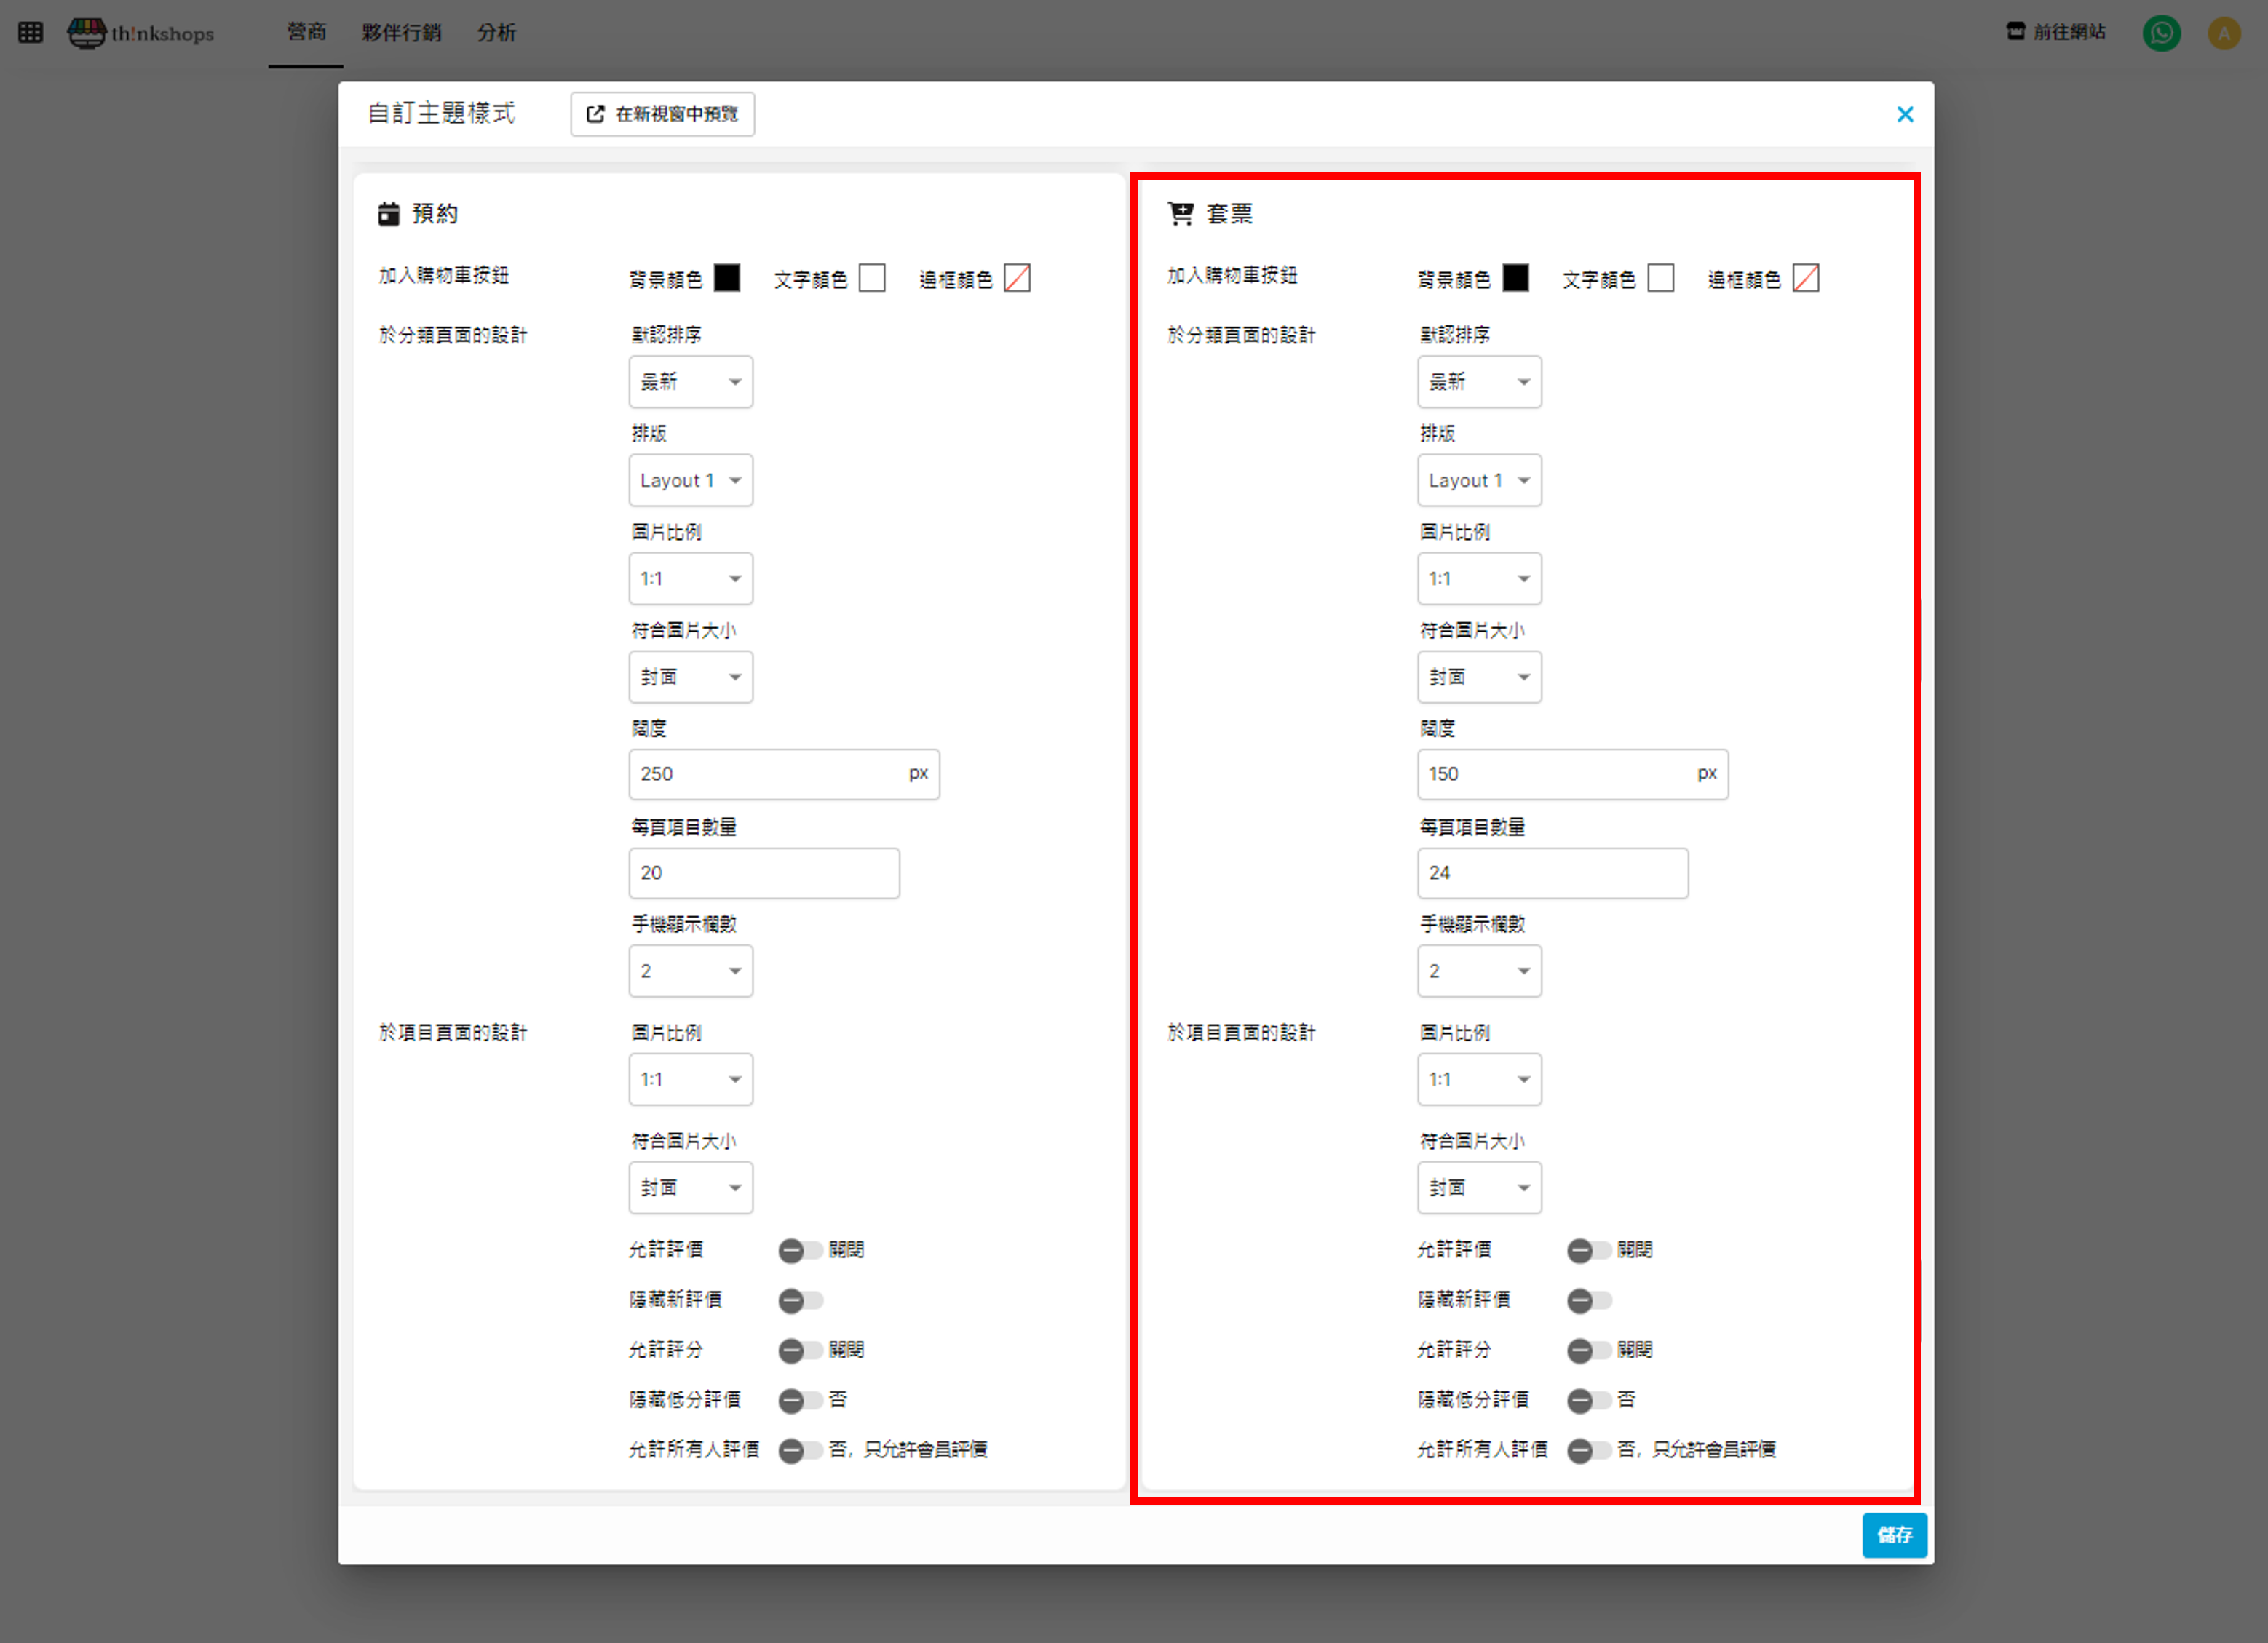The height and width of the screenshot is (1643, 2268).
Task: Enable 允許所有人評價 in 預約 panel
Action: tap(799, 1450)
